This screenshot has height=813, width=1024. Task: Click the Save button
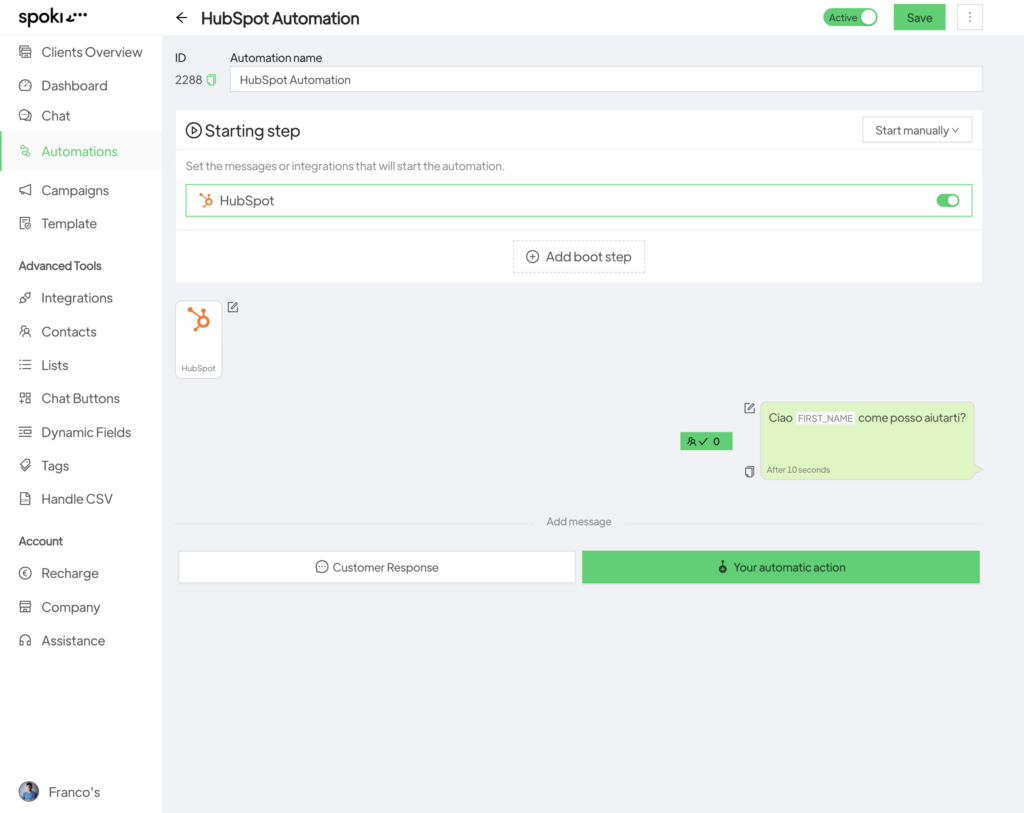click(x=919, y=18)
